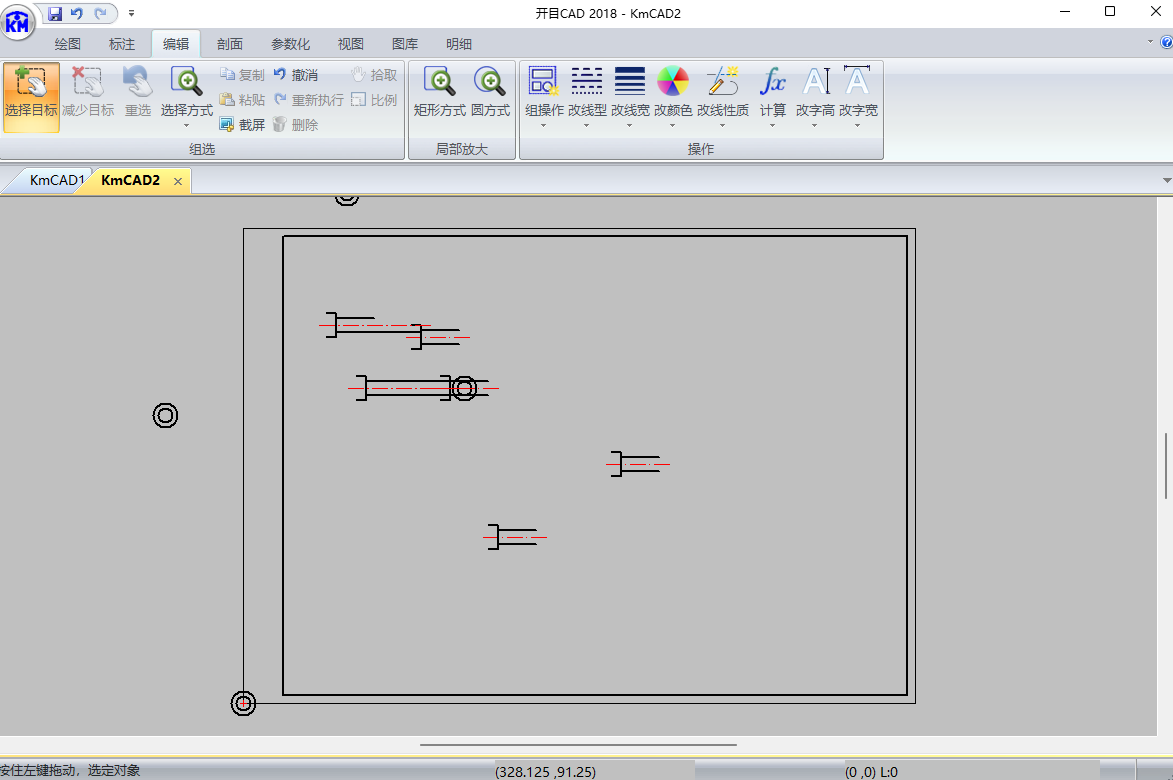
Task: Expand the quick access toolbar customize arrow
Action: 131,13
